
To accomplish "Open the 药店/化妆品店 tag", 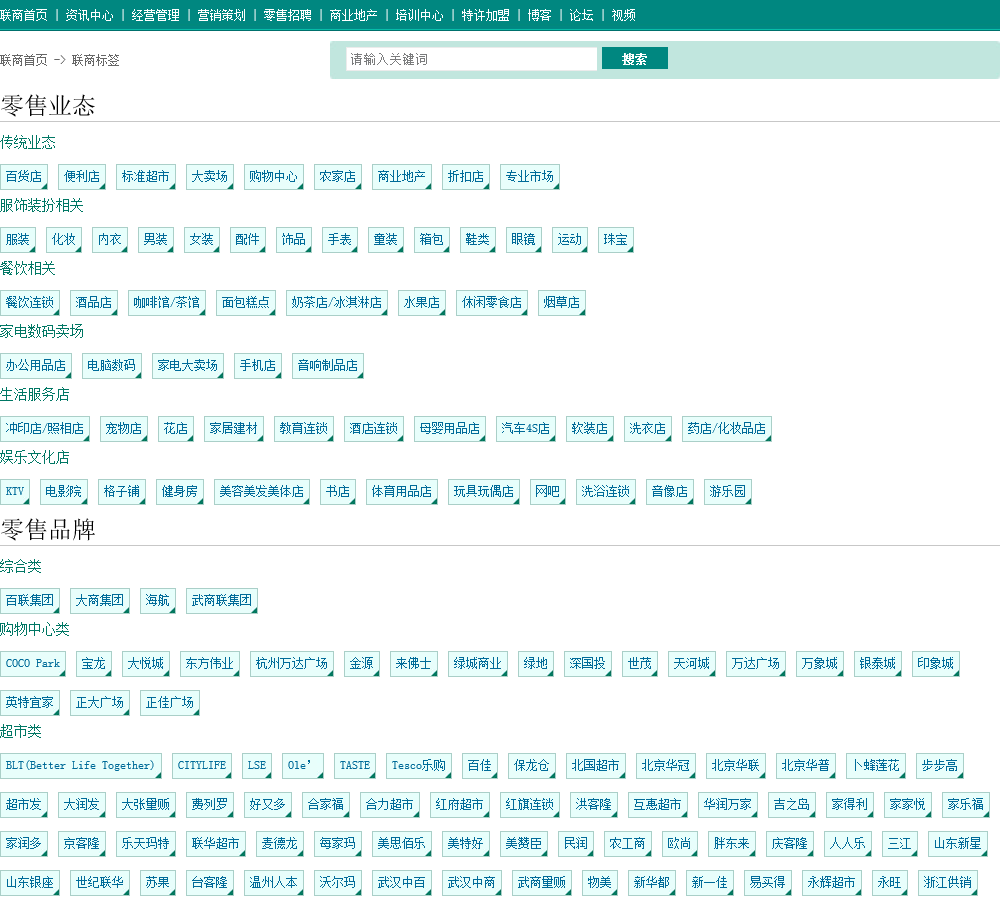I will tap(726, 429).
